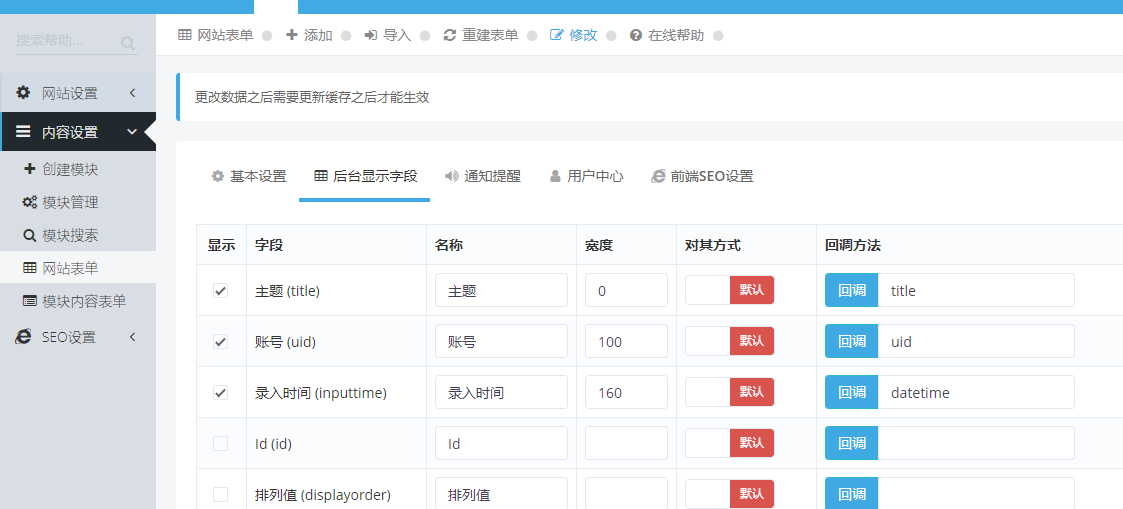Focus the 搜索帮助 search field
This screenshot has width=1123, height=509.
tap(66, 41)
